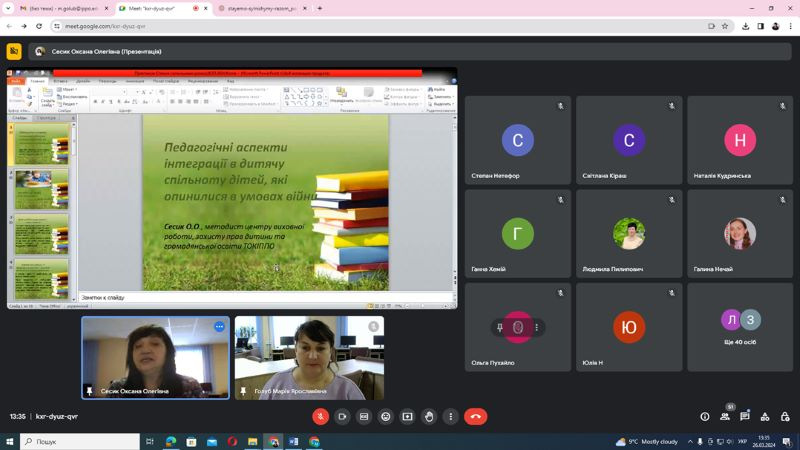This screenshot has width=800, height=450.
Task: Click camera-in-use indicator in address bar
Action: coord(711,26)
